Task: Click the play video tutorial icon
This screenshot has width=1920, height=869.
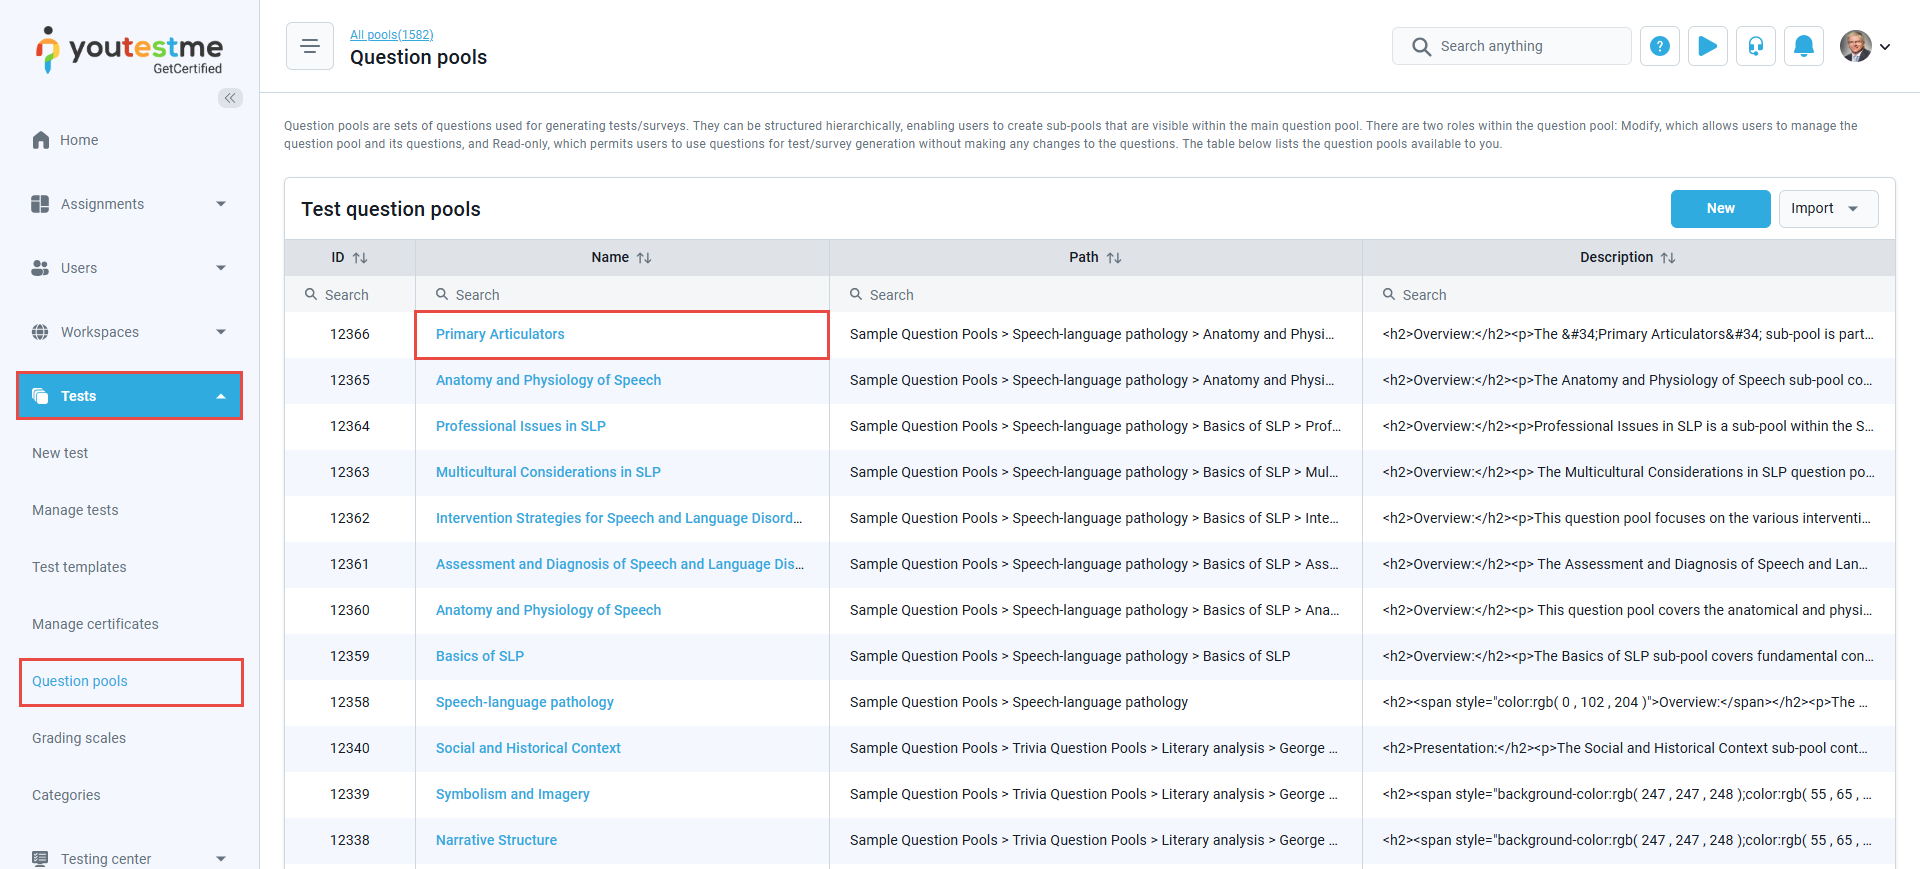Action: pyautogui.click(x=1708, y=46)
